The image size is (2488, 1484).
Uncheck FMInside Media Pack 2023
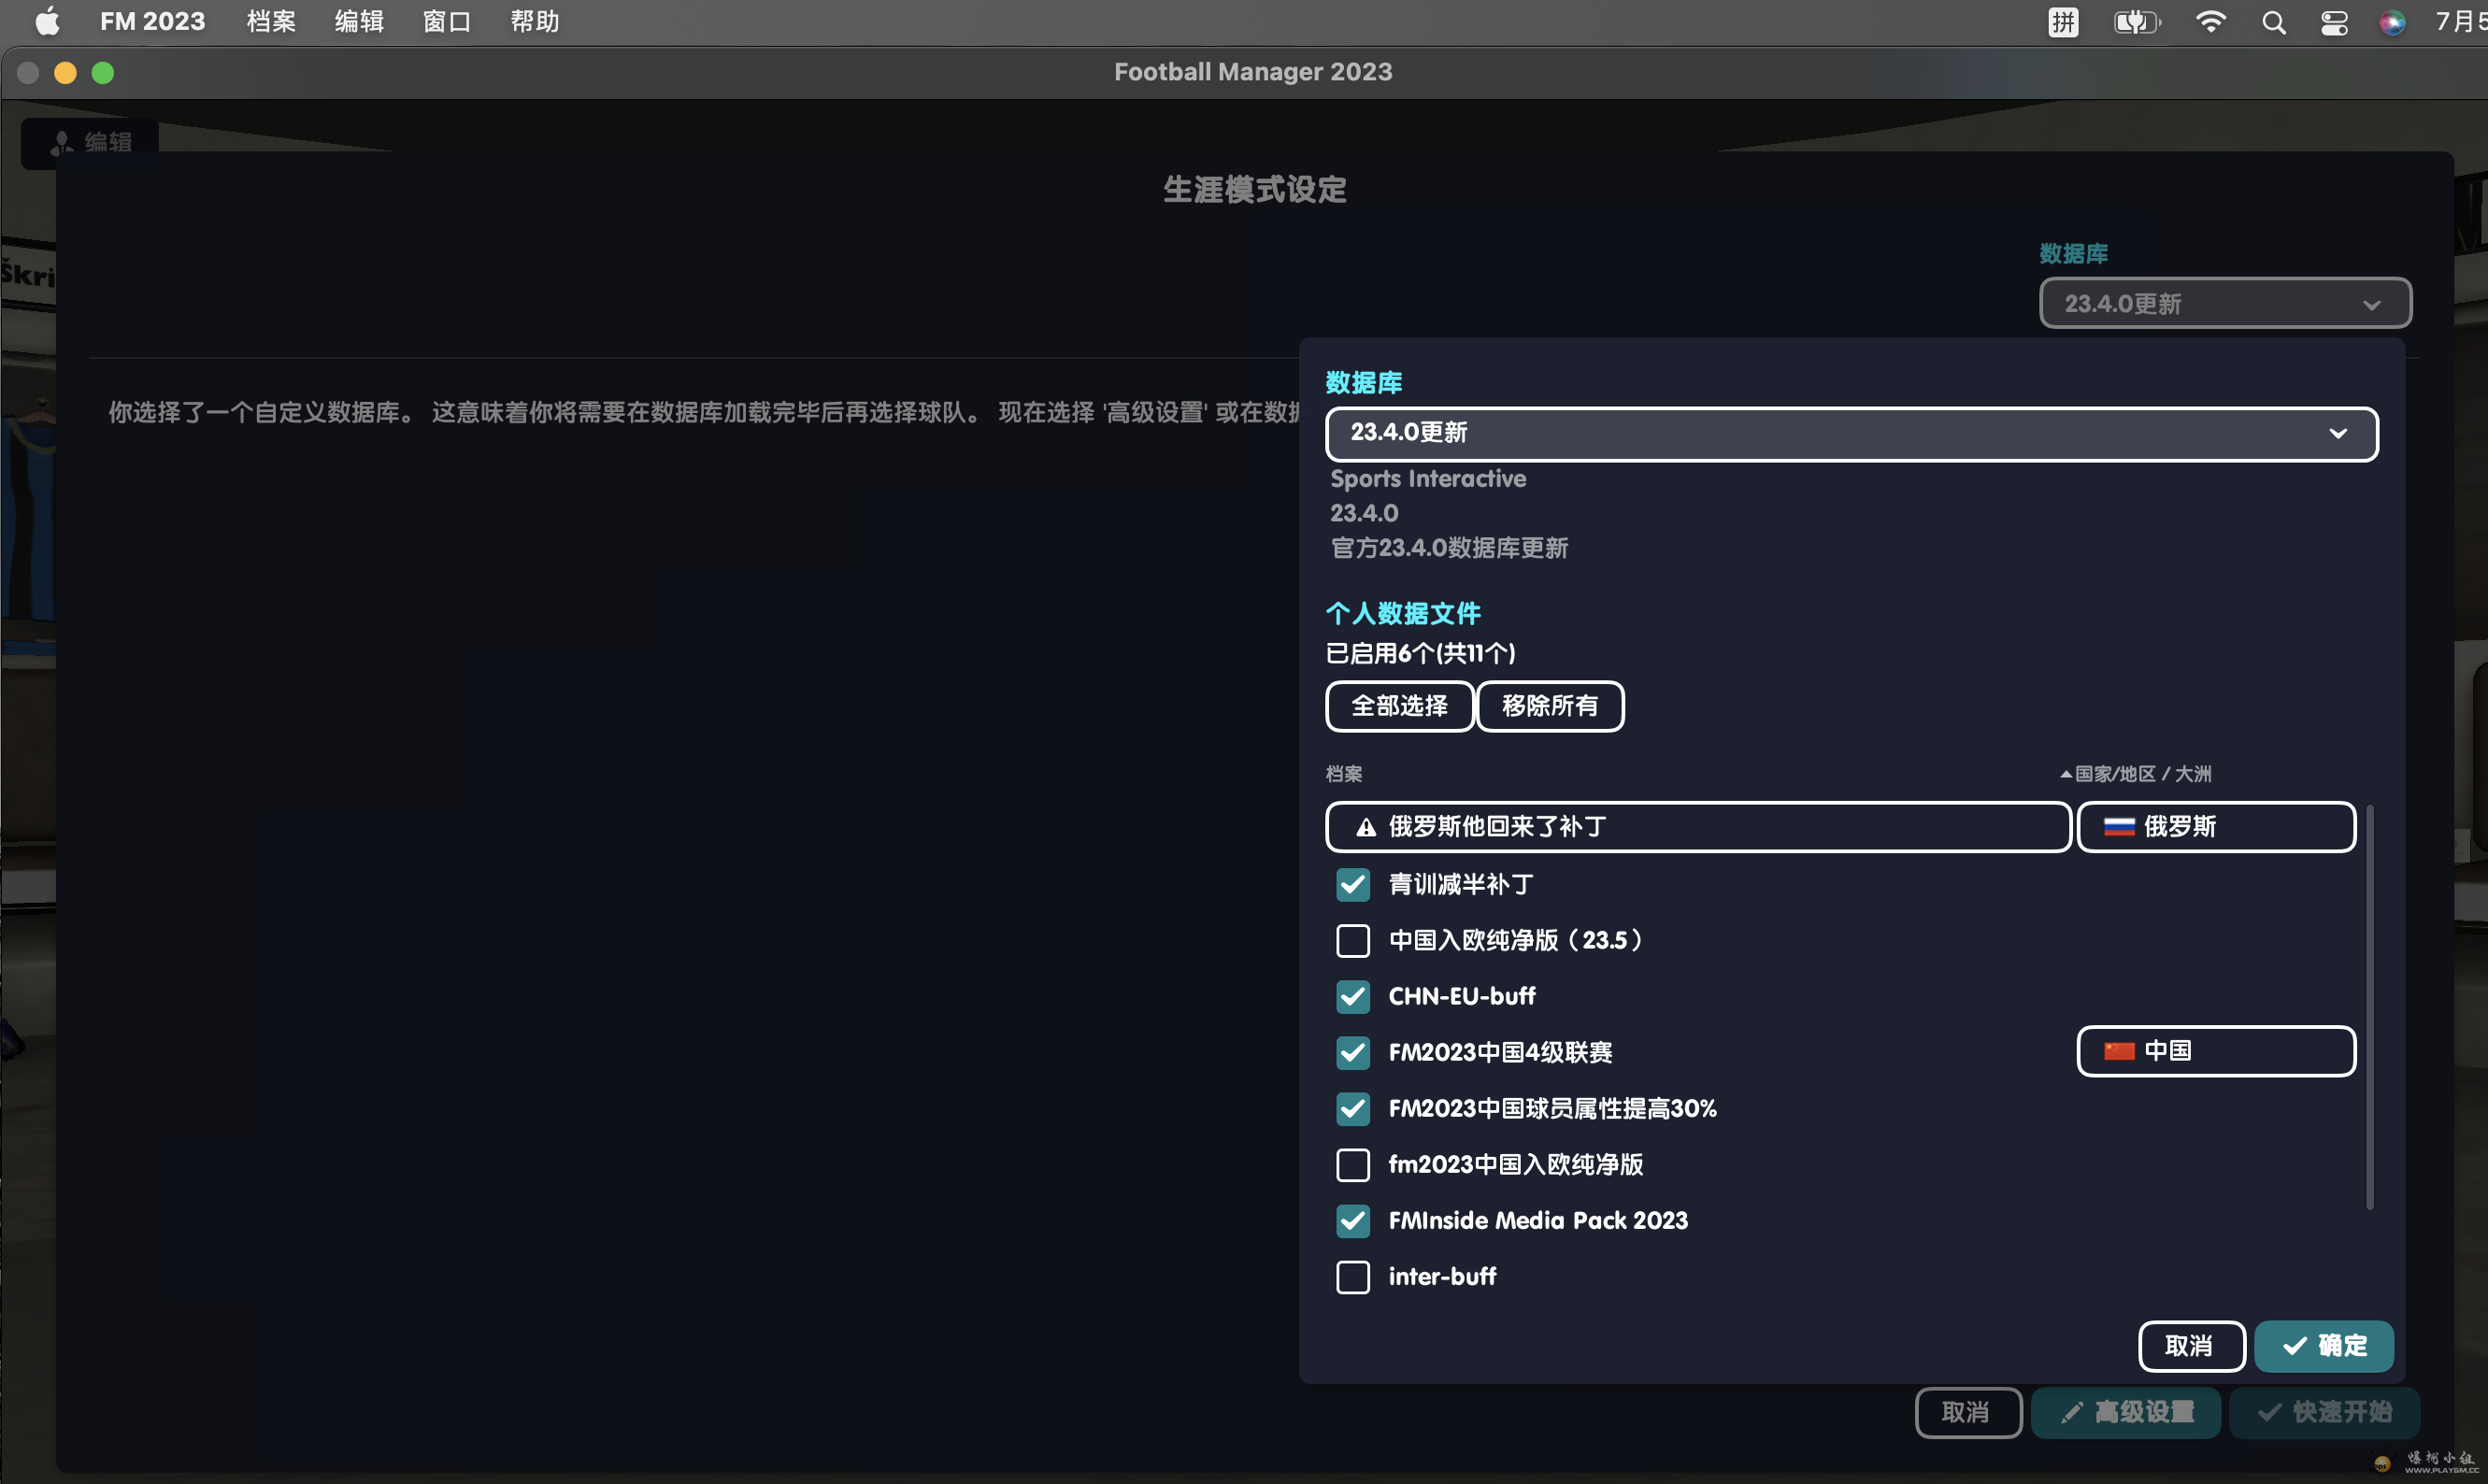[1353, 1220]
